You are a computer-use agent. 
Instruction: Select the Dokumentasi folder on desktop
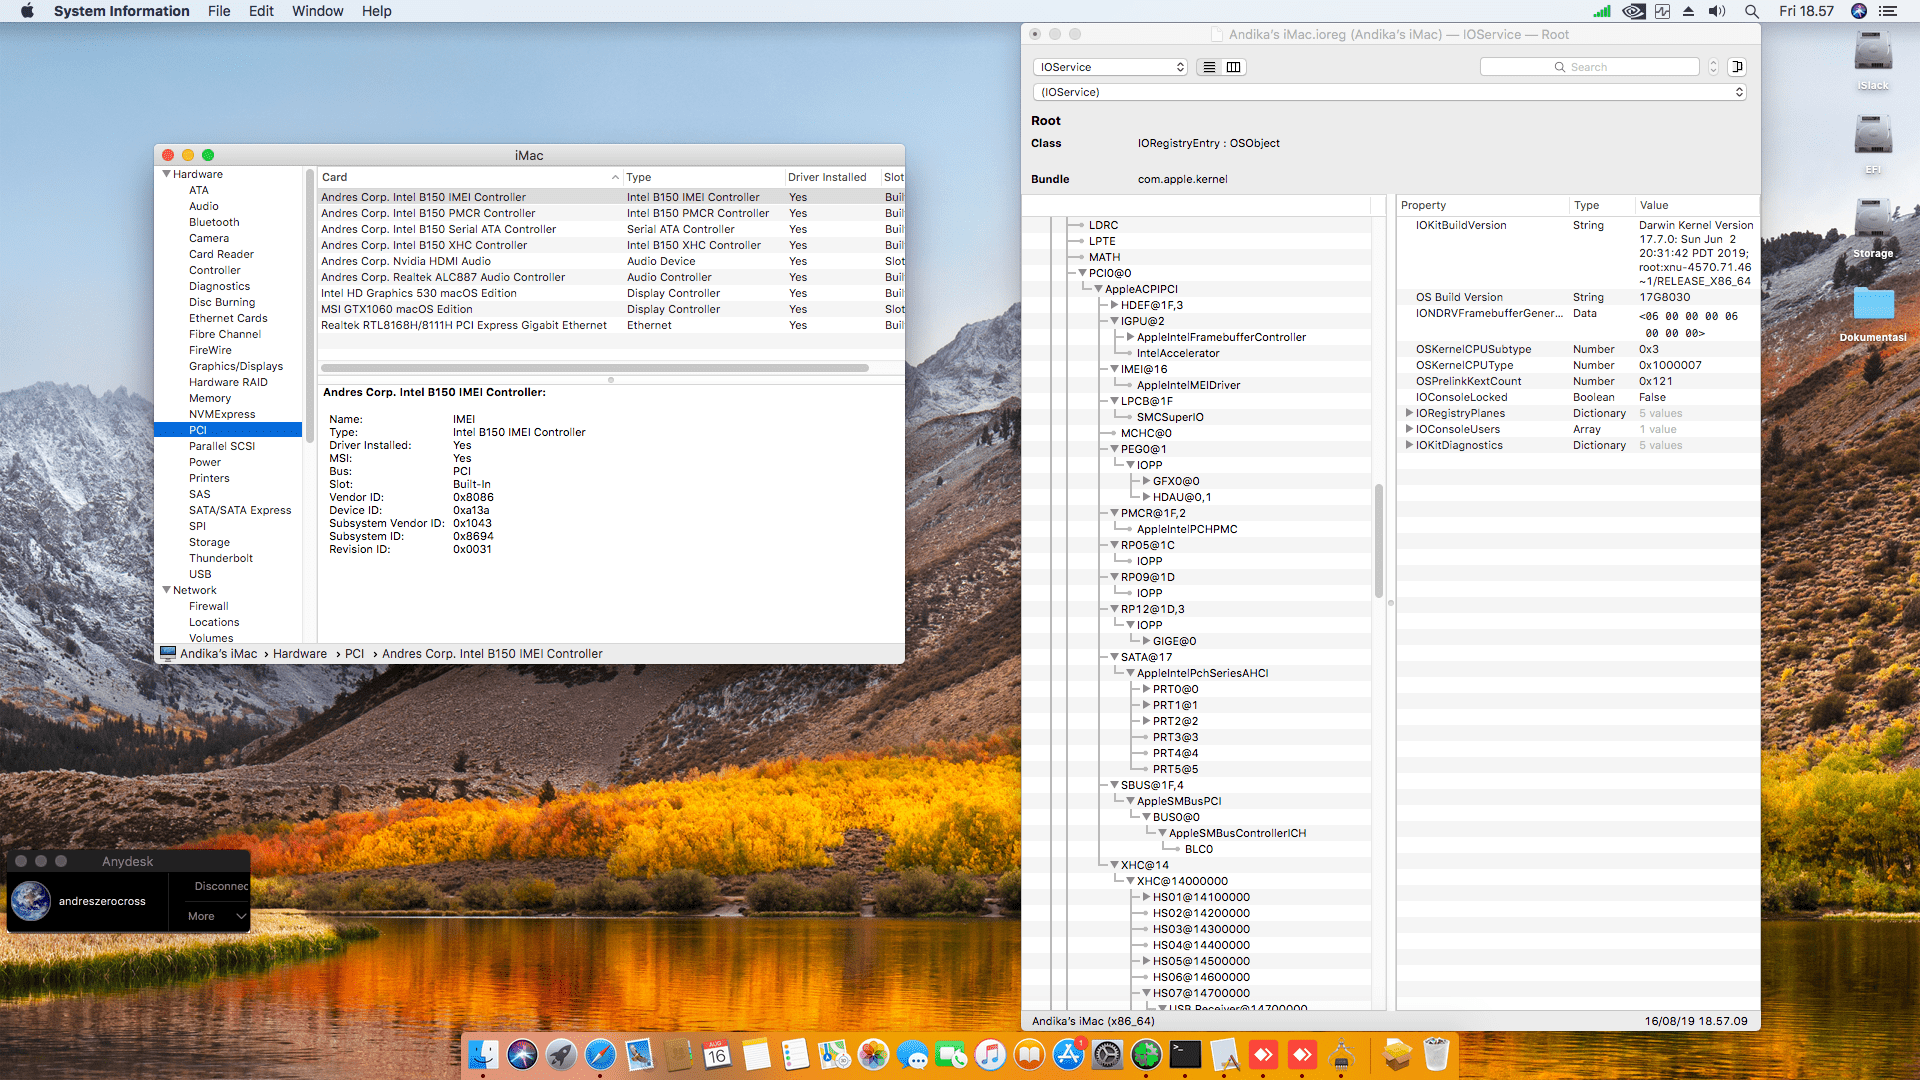tap(1873, 314)
